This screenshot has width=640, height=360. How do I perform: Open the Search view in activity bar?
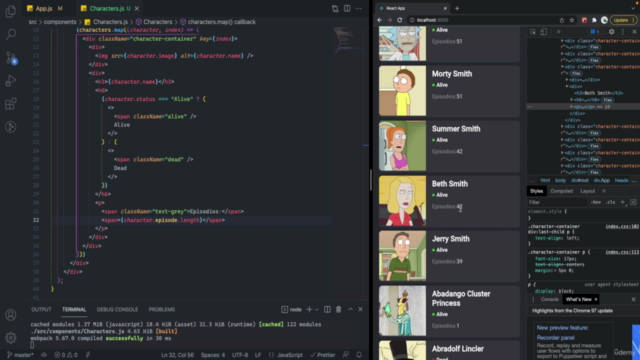[x=11, y=34]
